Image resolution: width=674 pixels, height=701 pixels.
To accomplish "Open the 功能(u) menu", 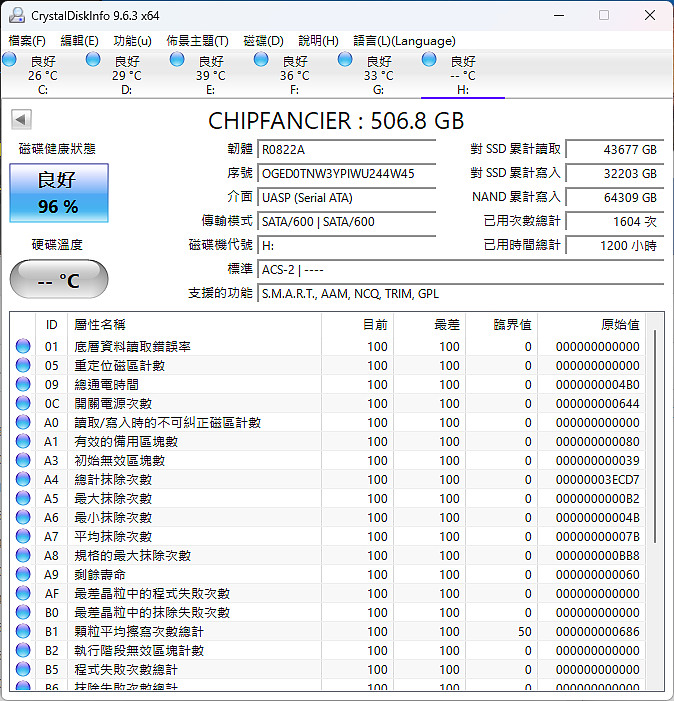I will [x=133, y=41].
